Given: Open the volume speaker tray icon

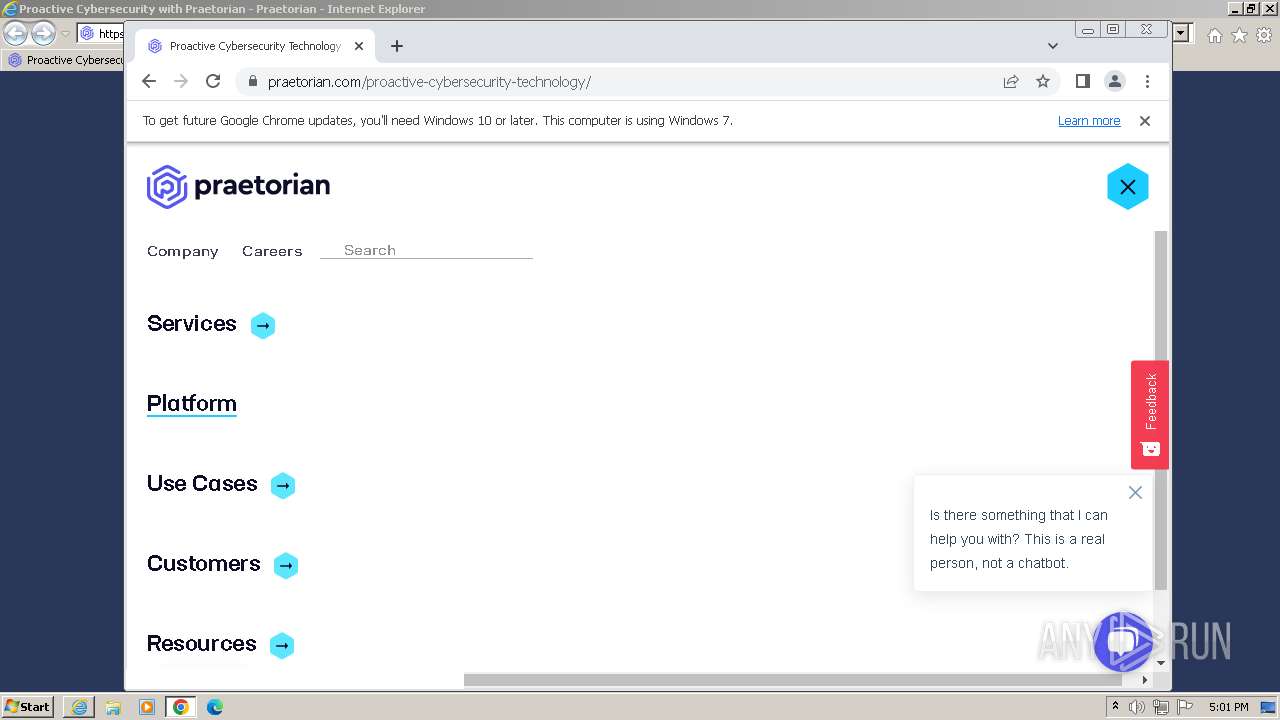Looking at the screenshot, I should coord(1137,707).
